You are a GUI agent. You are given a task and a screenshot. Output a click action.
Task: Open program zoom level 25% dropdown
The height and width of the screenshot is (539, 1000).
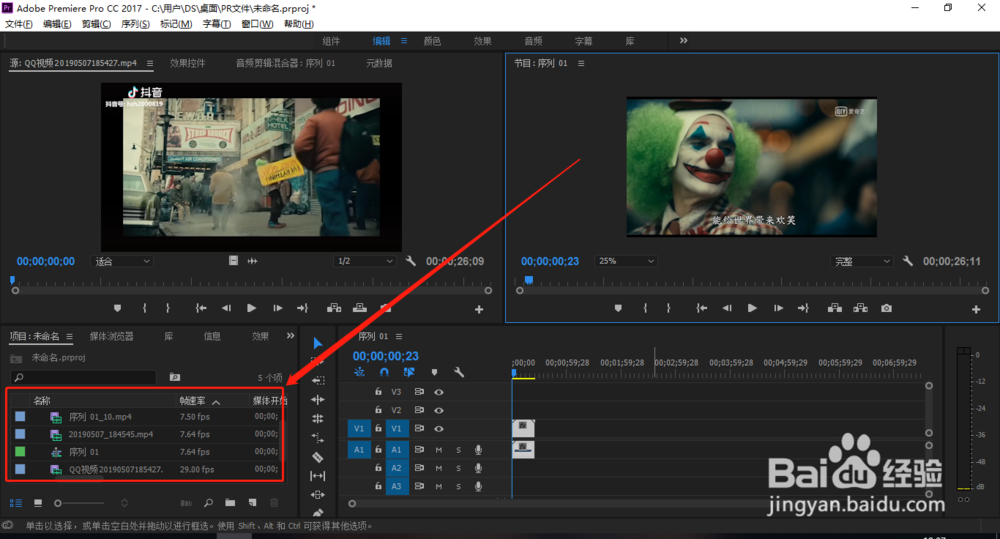pyautogui.click(x=625, y=261)
